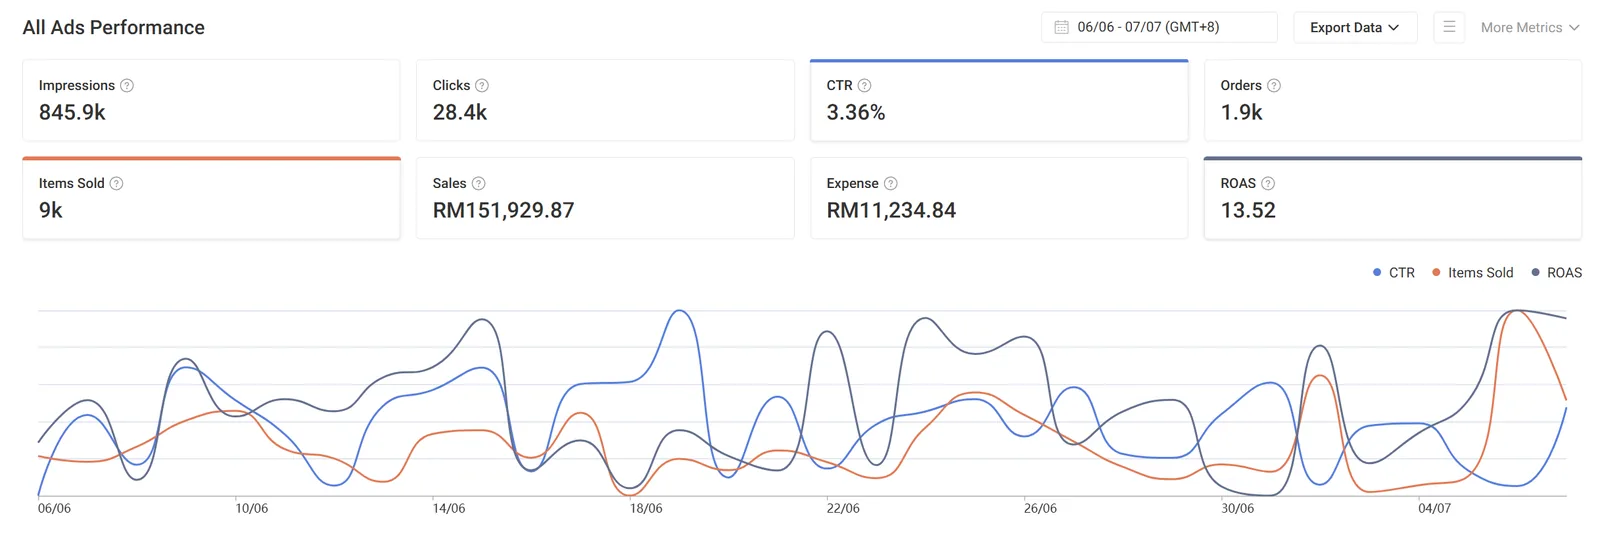The height and width of the screenshot is (539, 1600).
Task: Hide the ROAS series via legend
Action: coord(1556,273)
